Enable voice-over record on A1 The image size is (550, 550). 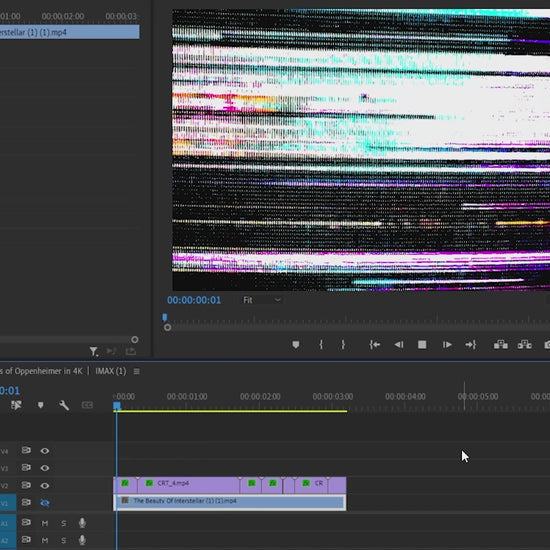coord(82,523)
